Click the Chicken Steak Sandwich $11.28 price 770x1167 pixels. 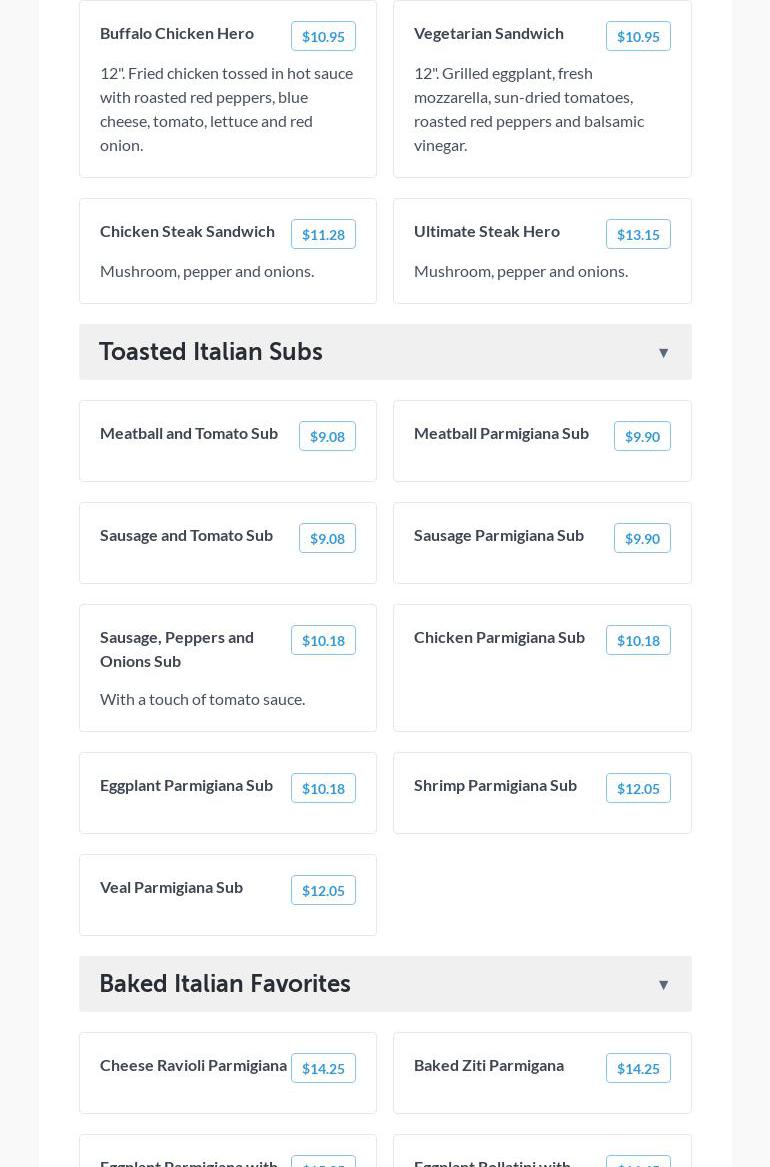click(323, 235)
